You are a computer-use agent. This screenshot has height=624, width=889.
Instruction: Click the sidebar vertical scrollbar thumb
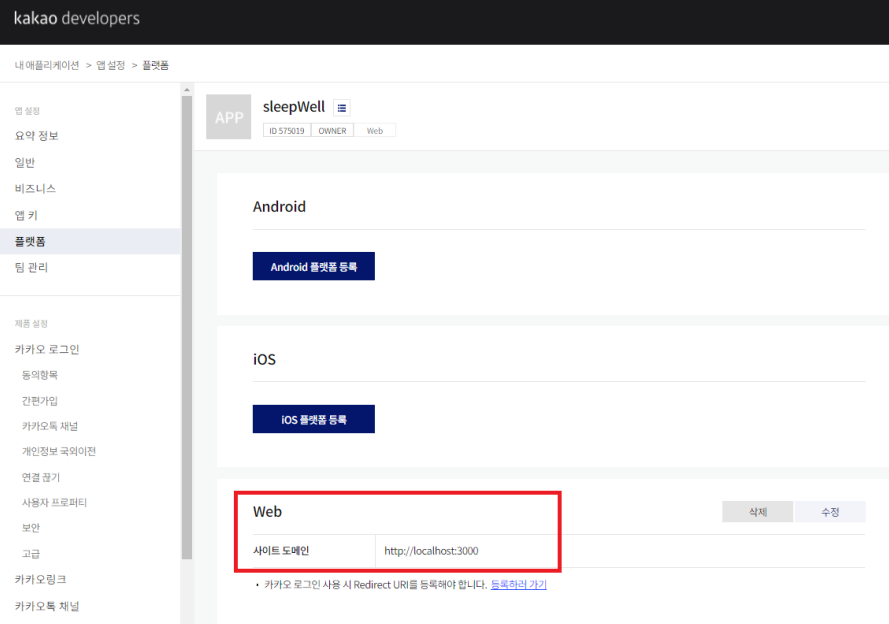[x=187, y=328]
